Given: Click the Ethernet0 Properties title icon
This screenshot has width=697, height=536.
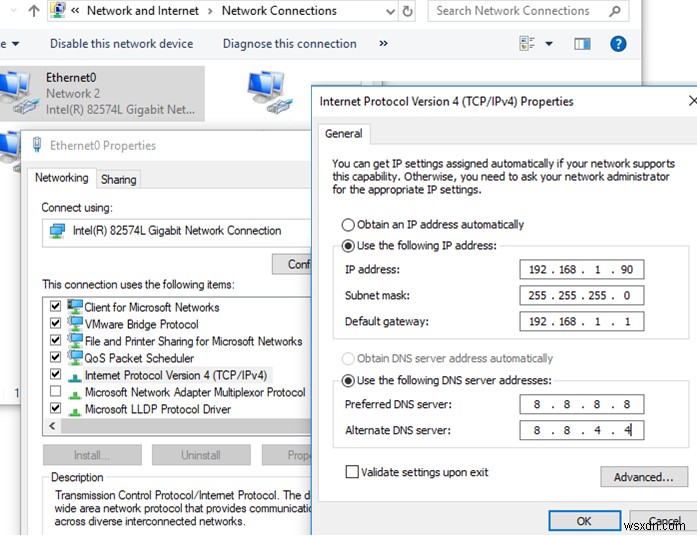Looking at the screenshot, I should (x=37, y=145).
